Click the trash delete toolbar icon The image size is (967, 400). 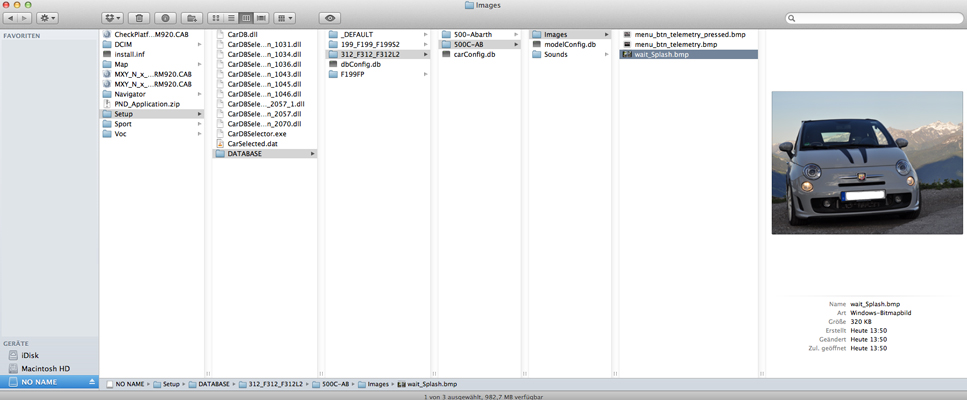pos(139,18)
